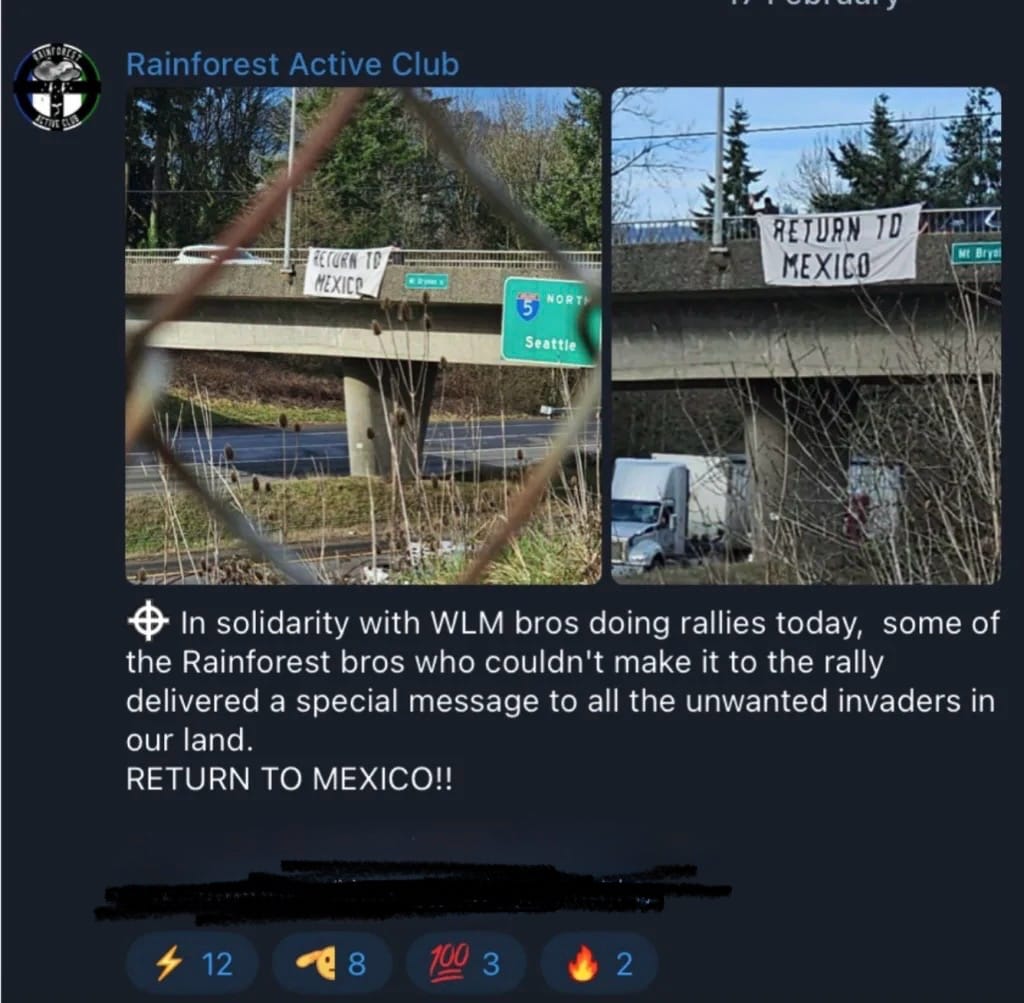This screenshot has height=1003, width=1024.
Task: Open the right photo showing the overpass
Action: pos(806,336)
